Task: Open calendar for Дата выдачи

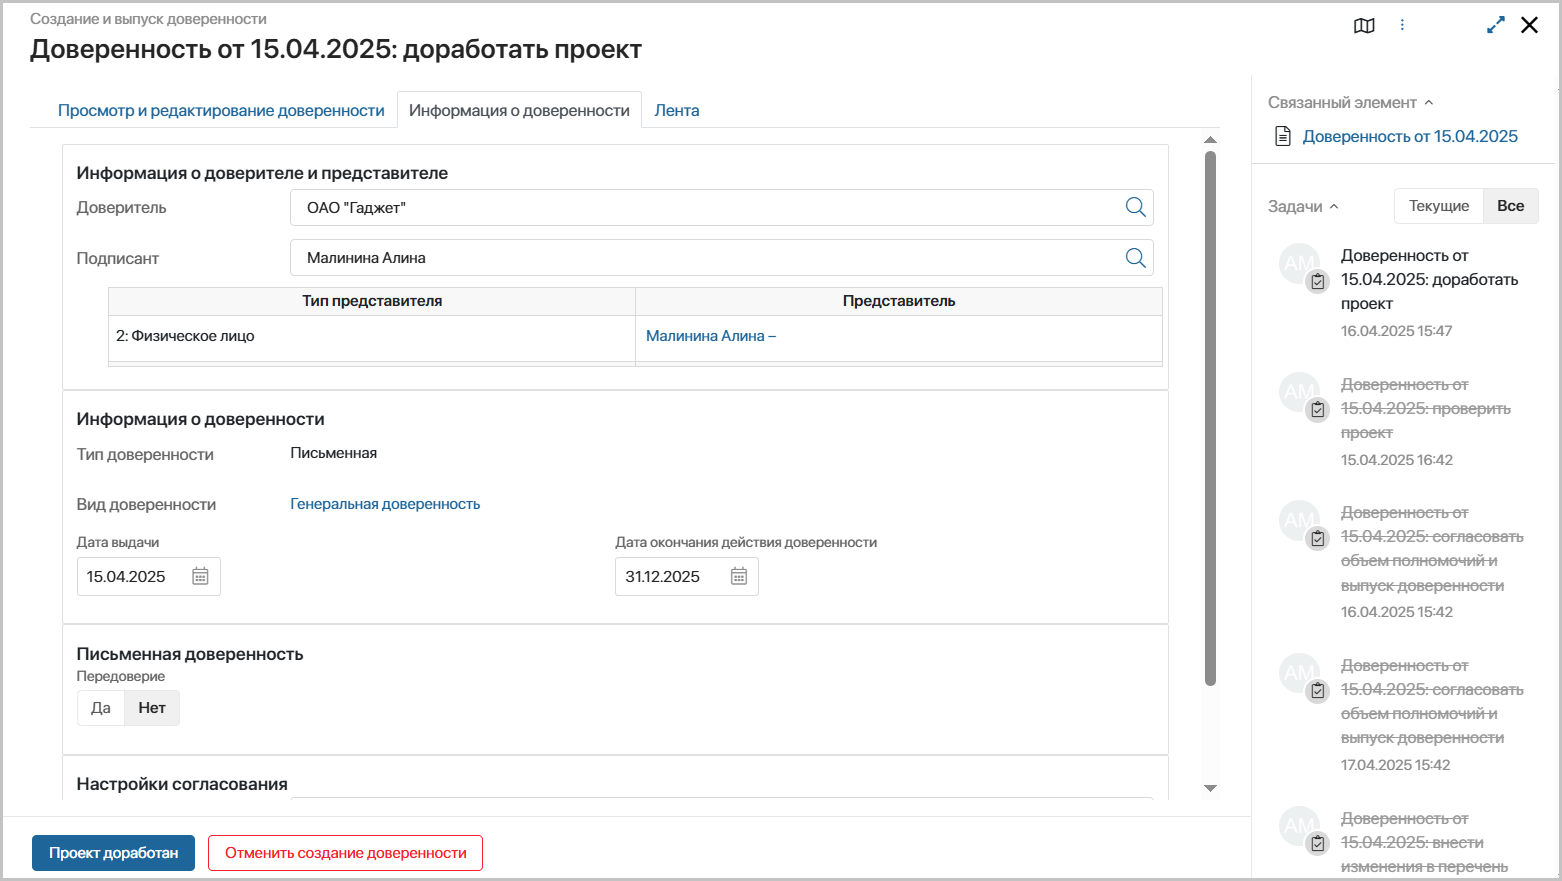Action: 200,577
